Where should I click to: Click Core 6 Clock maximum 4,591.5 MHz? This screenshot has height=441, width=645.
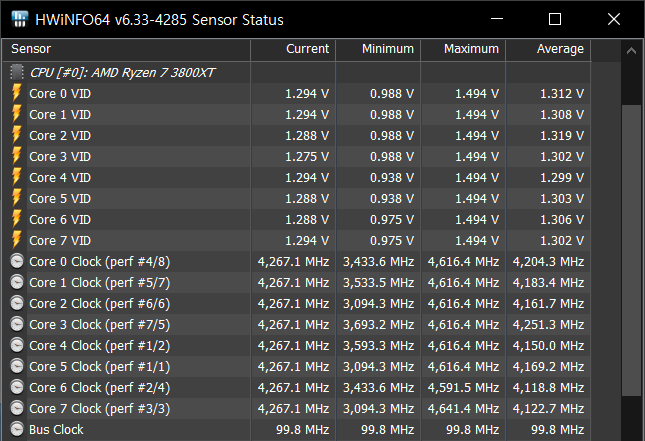(463, 388)
